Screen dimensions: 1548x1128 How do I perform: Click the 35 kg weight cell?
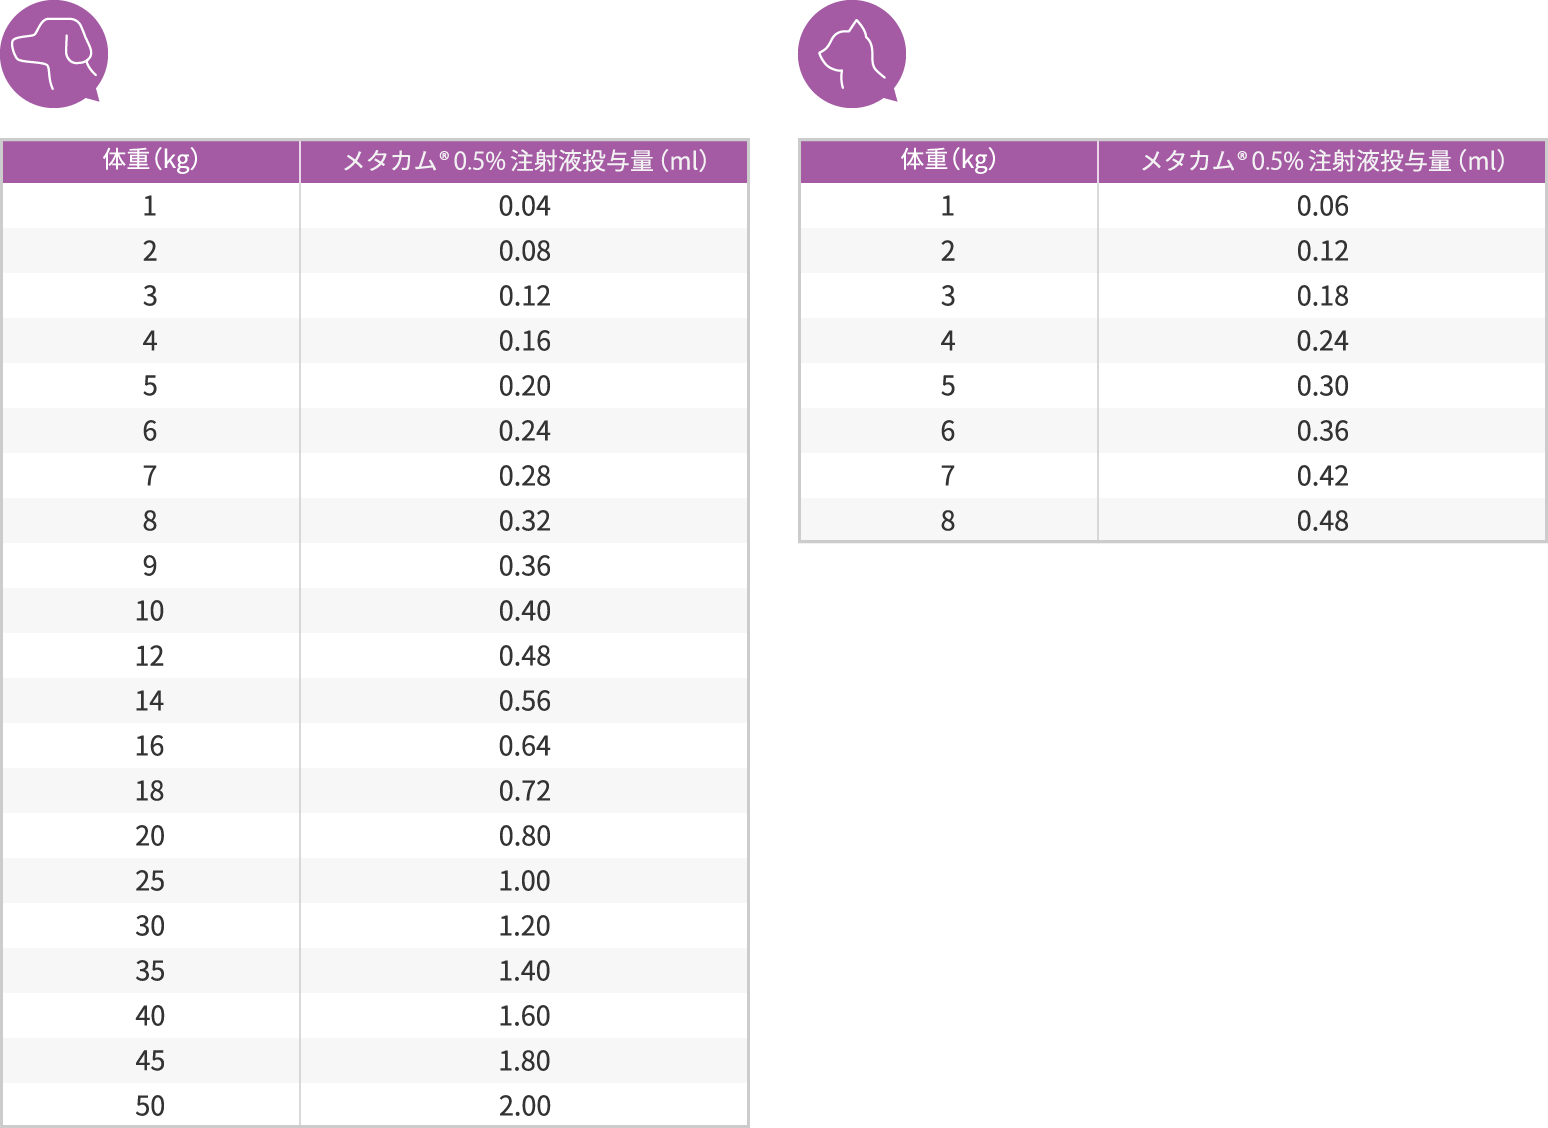point(150,971)
